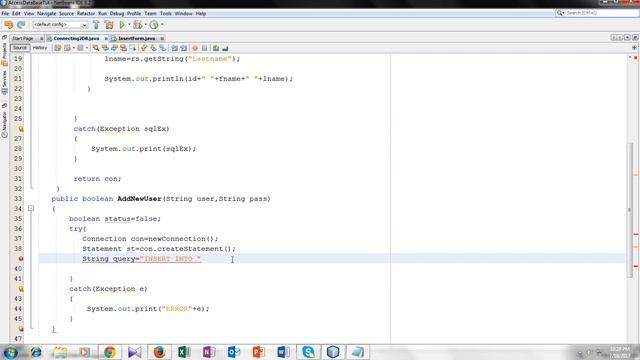Click the Find Selection magnifier icon

(x=96, y=48)
